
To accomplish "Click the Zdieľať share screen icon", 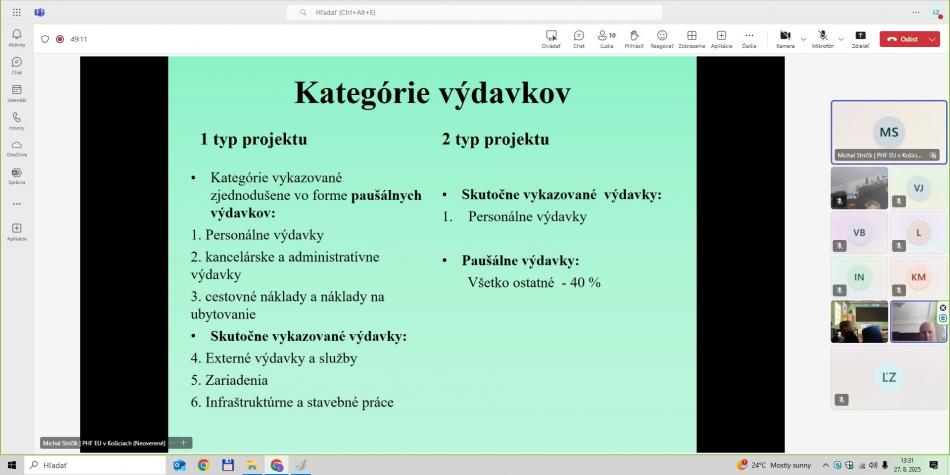I will [860, 39].
